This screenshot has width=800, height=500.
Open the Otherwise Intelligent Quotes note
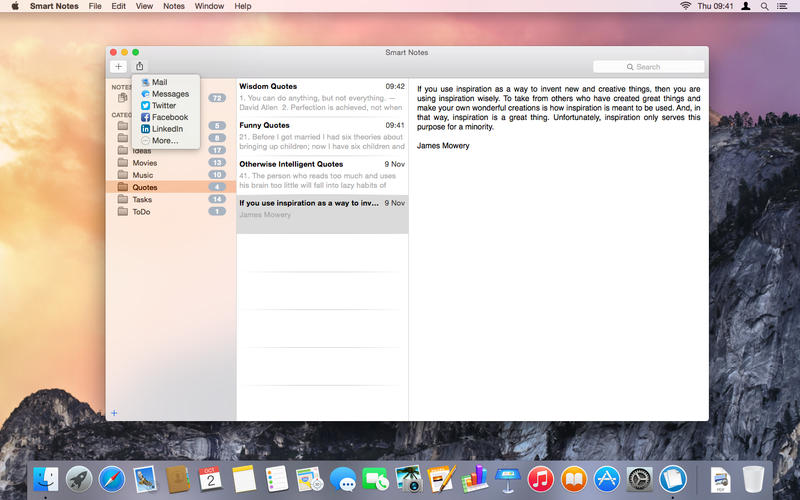coord(322,175)
